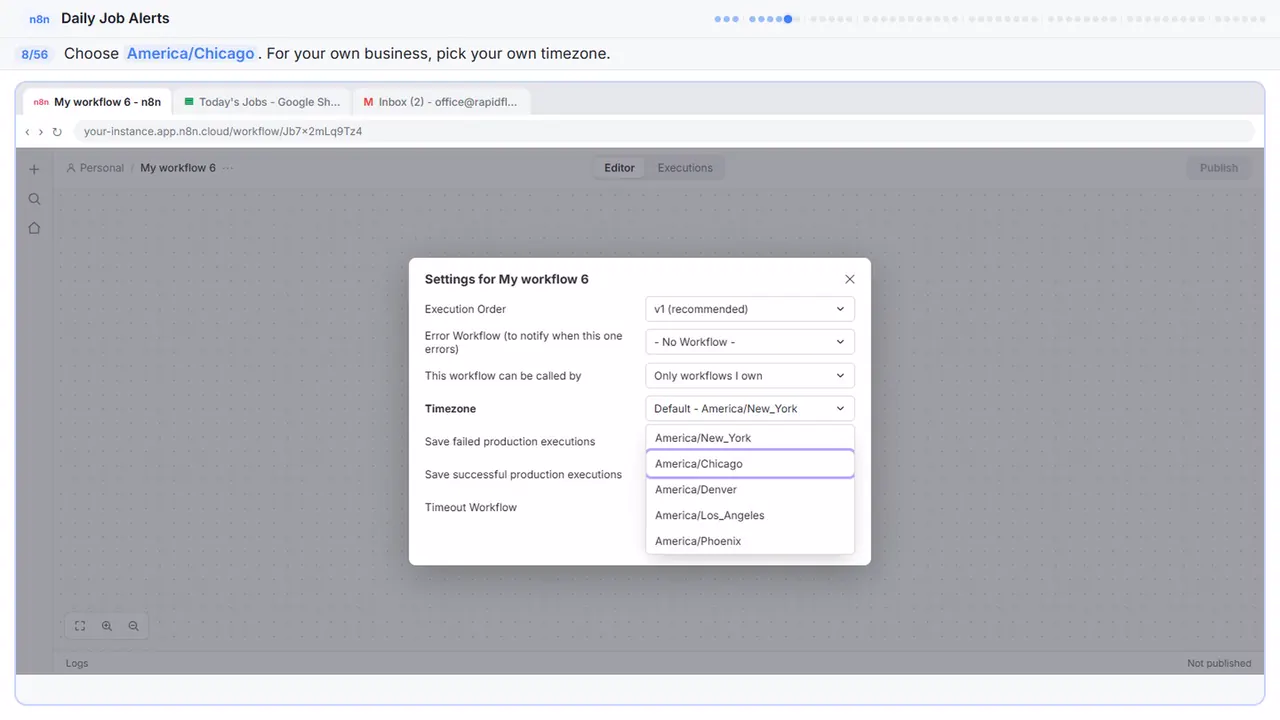The height and width of the screenshot is (720, 1280).
Task: Collapse the Timezone dropdown
Action: (750, 409)
